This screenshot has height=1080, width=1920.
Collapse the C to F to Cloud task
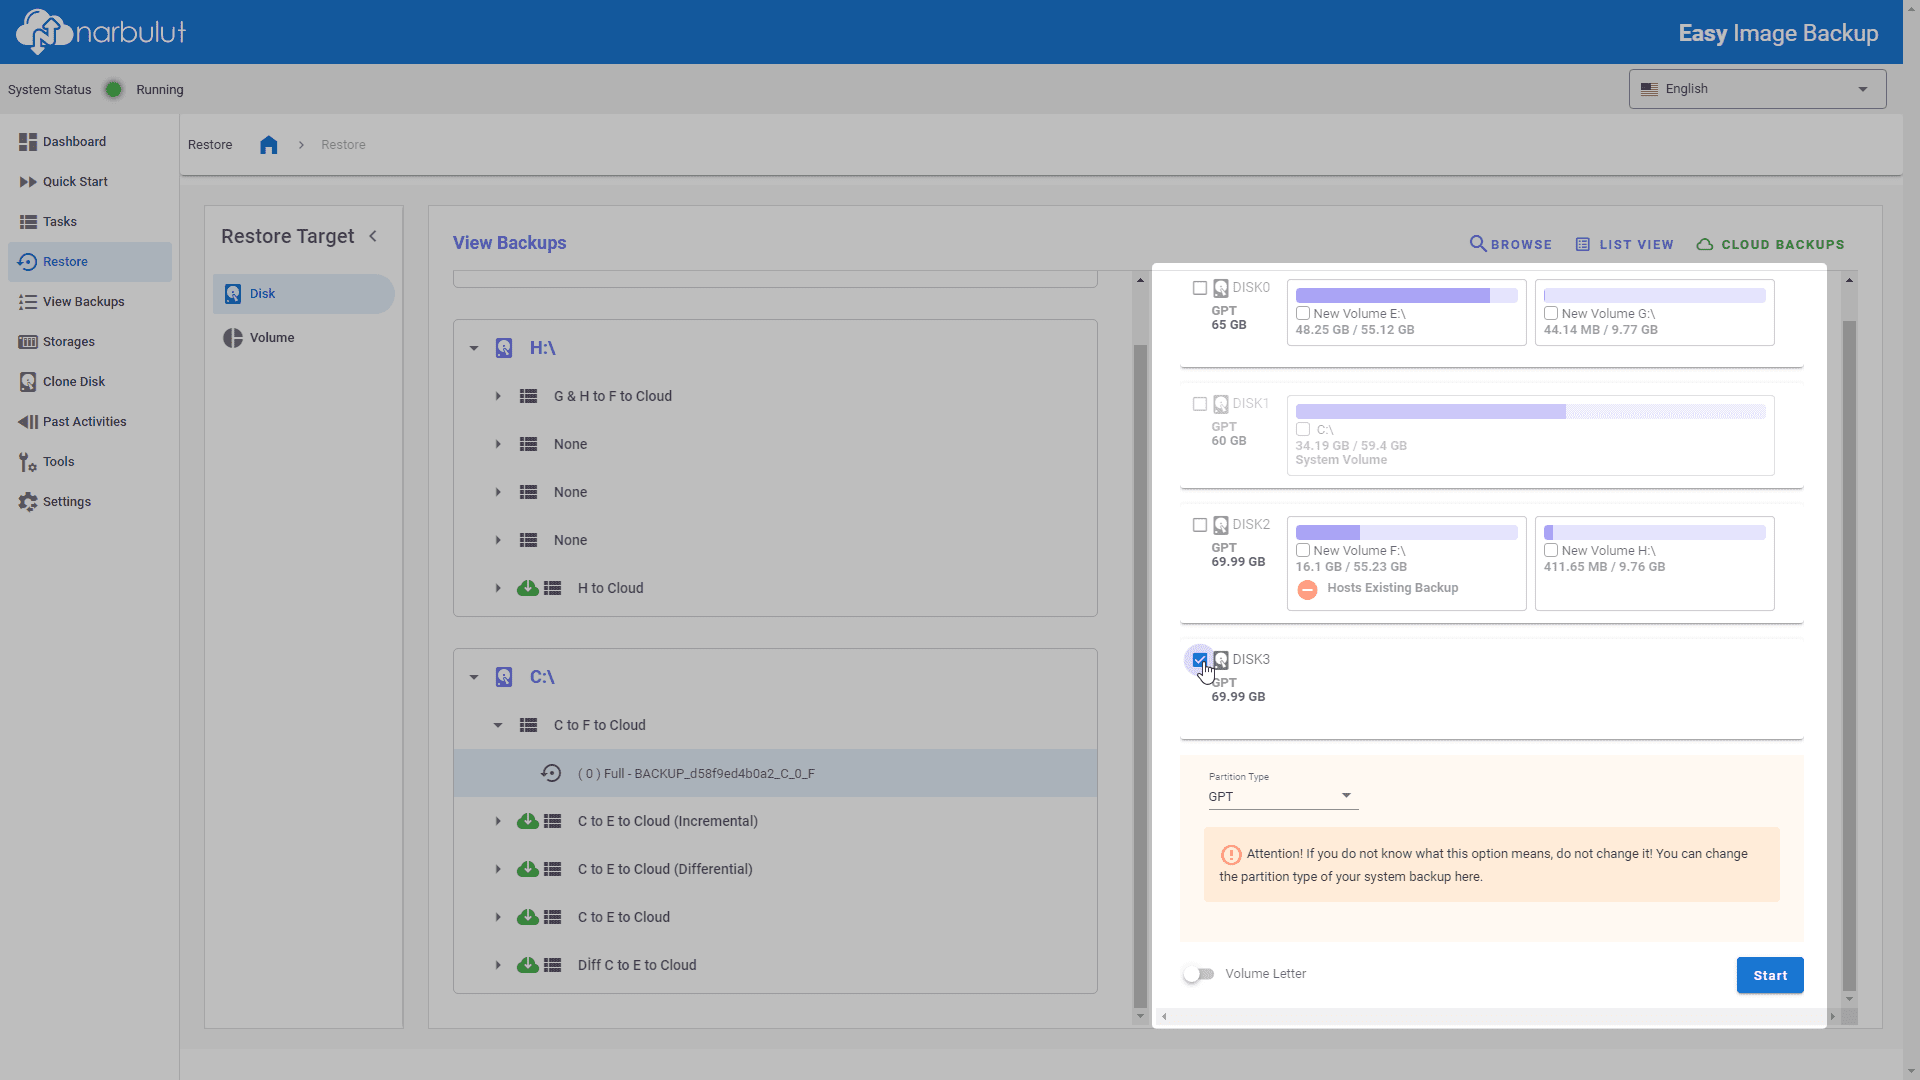click(498, 725)
